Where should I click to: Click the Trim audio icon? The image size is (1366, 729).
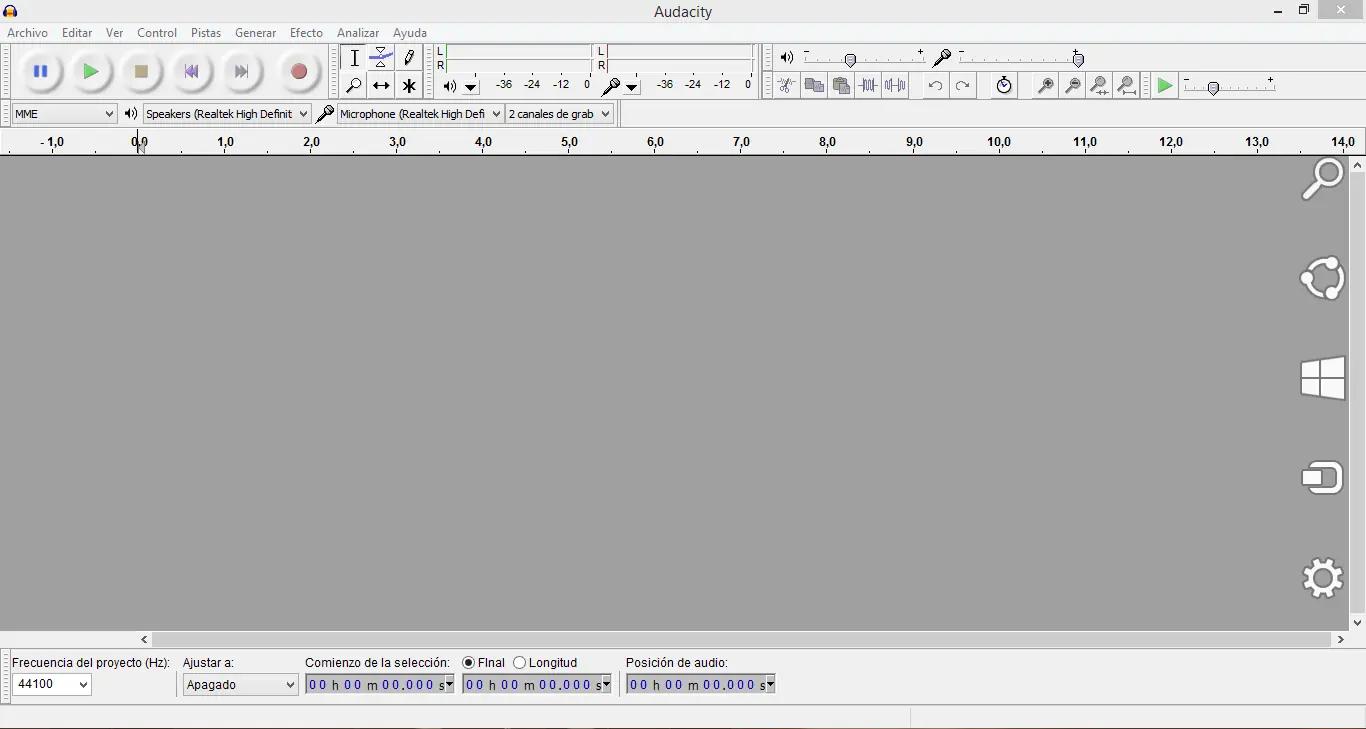point(868,86)
